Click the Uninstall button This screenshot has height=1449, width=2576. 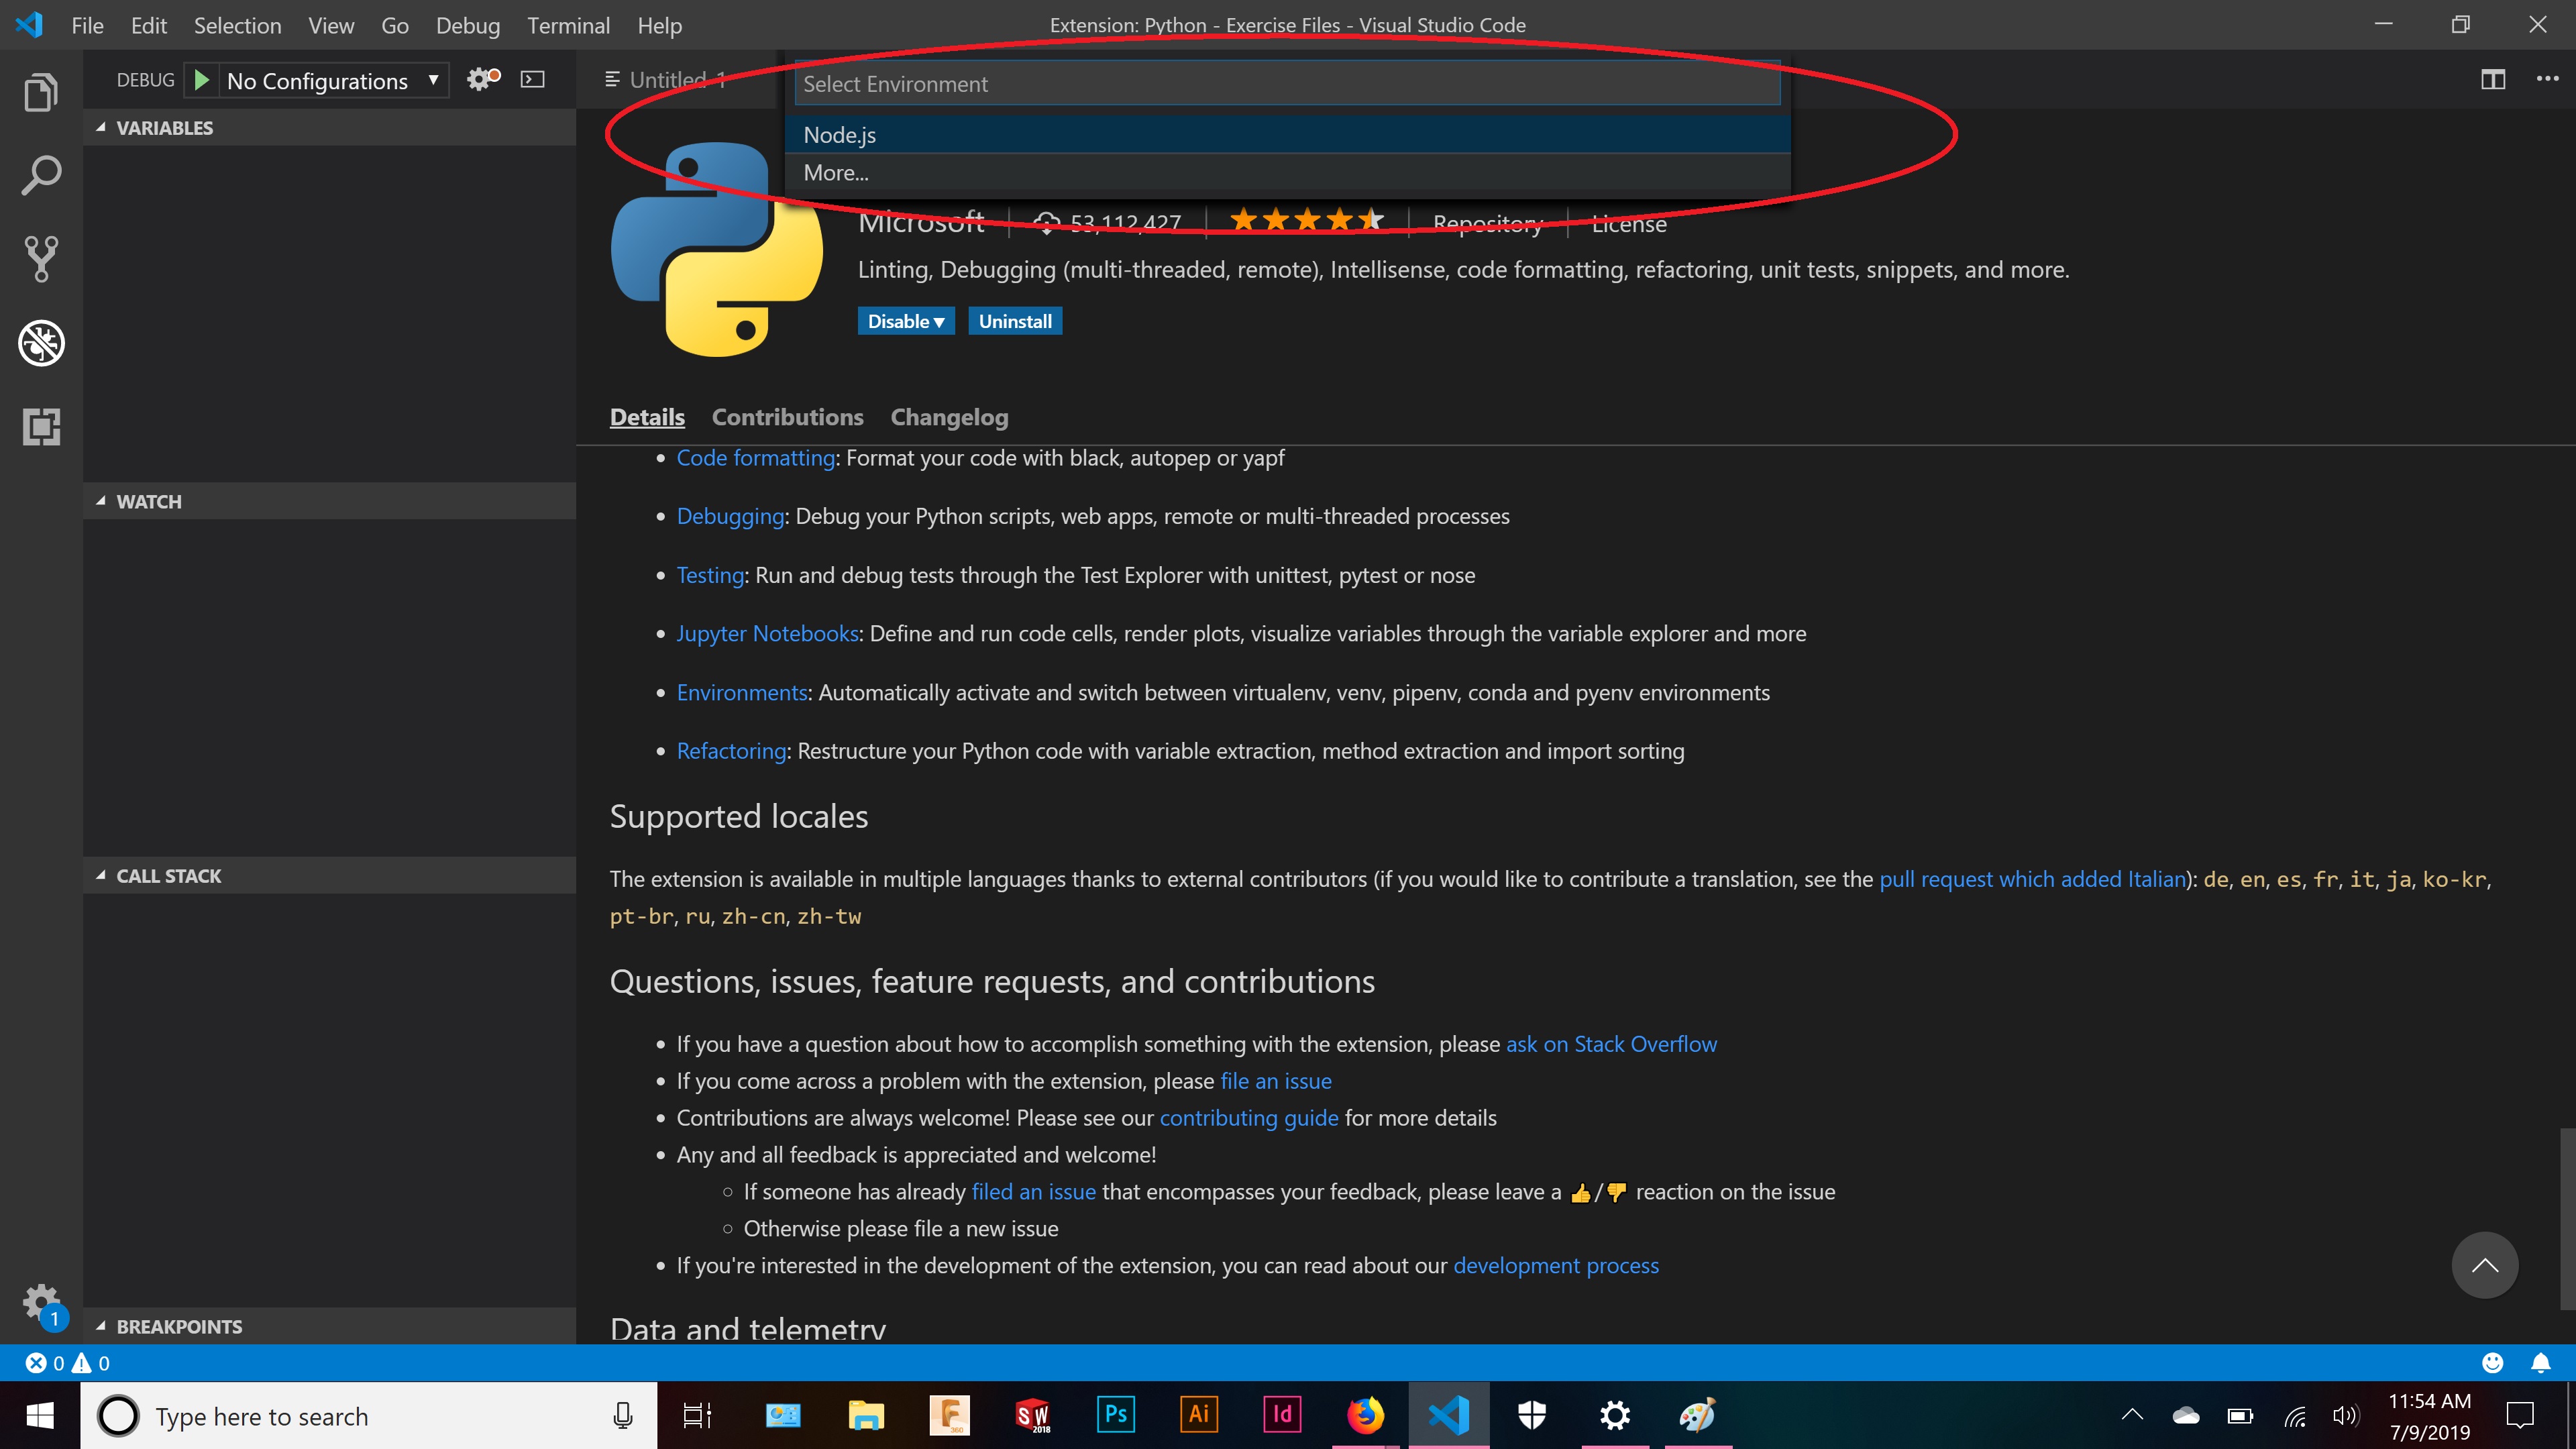[1015, 321]
